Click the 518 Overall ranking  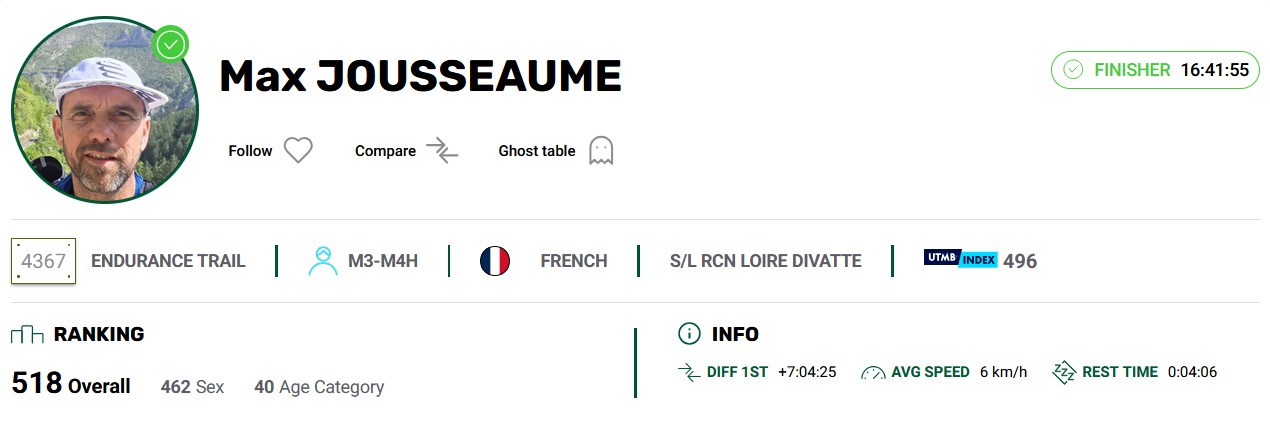point(71,384)
